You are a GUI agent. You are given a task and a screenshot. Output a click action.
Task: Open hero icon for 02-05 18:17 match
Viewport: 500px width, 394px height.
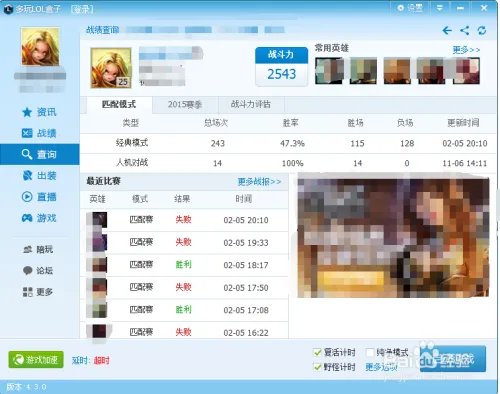click(97, 265)
